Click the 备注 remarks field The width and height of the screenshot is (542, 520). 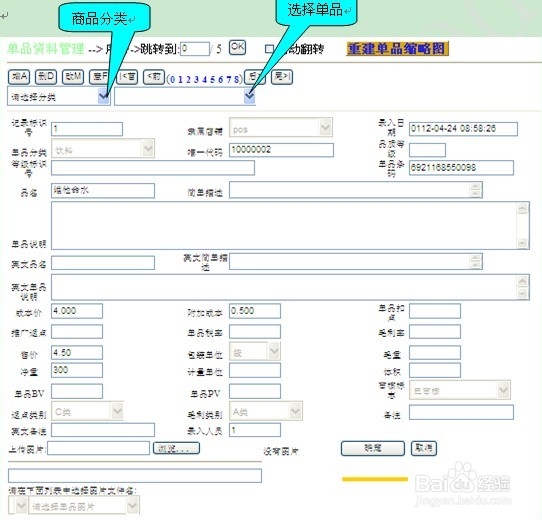(461, 412)
